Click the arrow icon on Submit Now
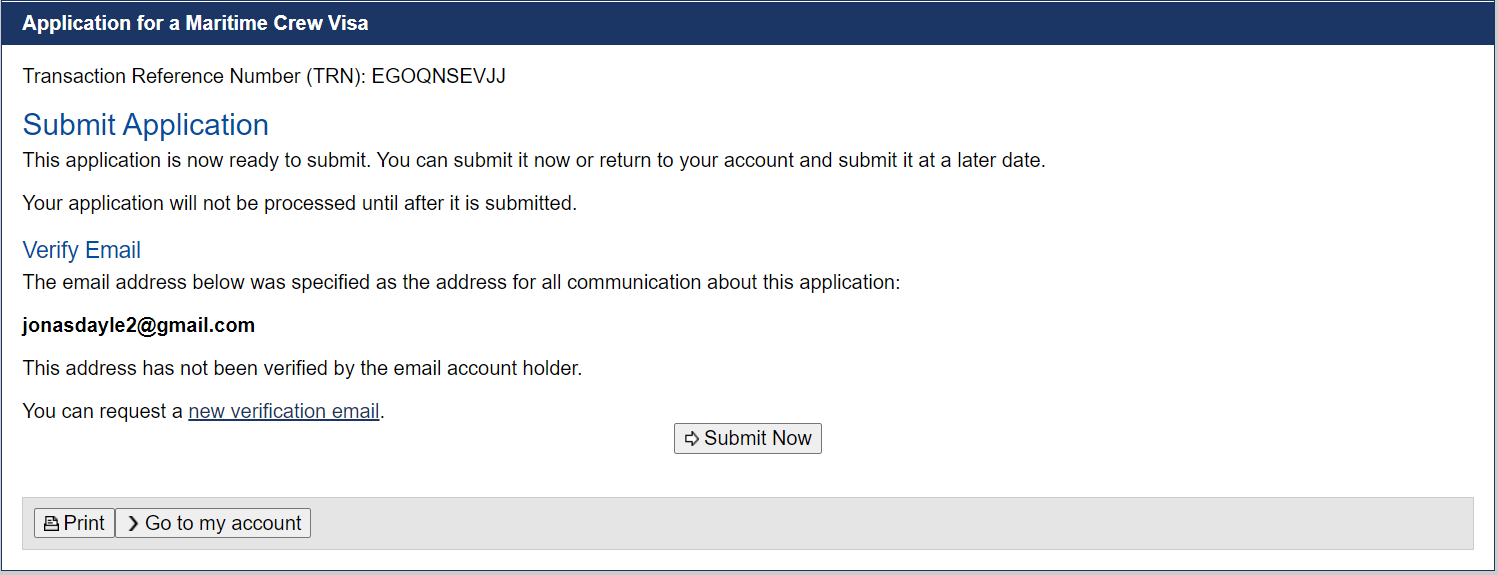1498x575 pixels. [691, 439]
